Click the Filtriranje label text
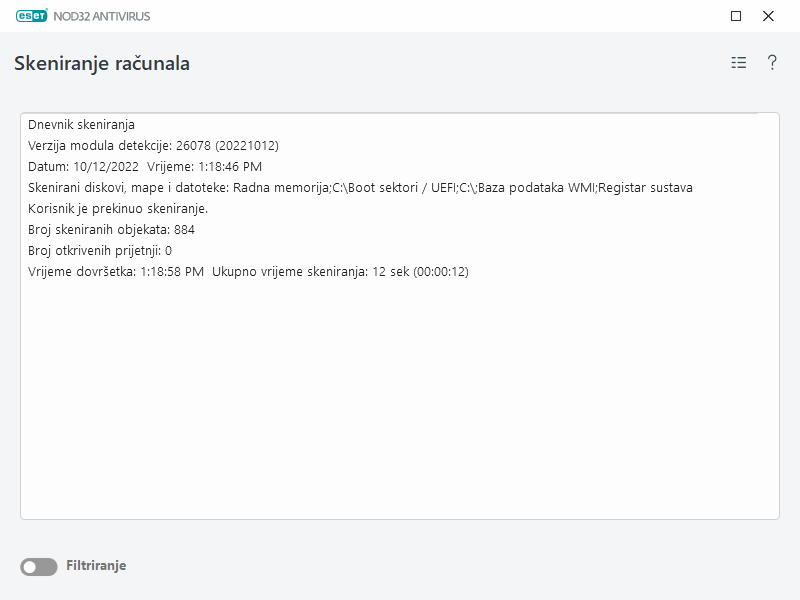The width and height of the screenshot is (800, 600). pos(97,565)
